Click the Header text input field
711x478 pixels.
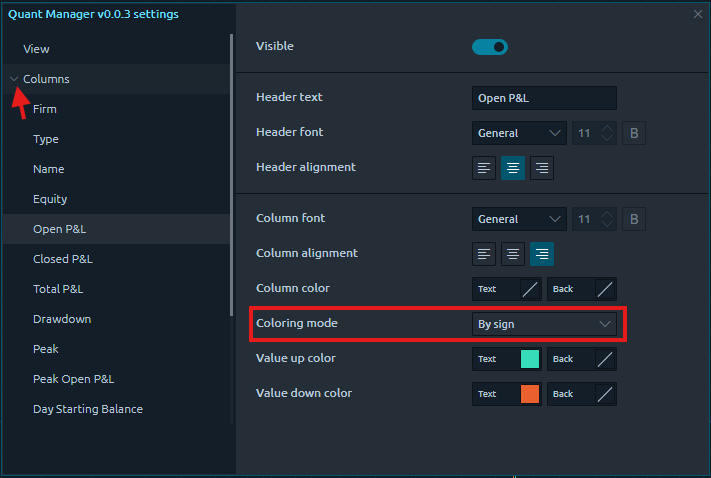(544, 98)
